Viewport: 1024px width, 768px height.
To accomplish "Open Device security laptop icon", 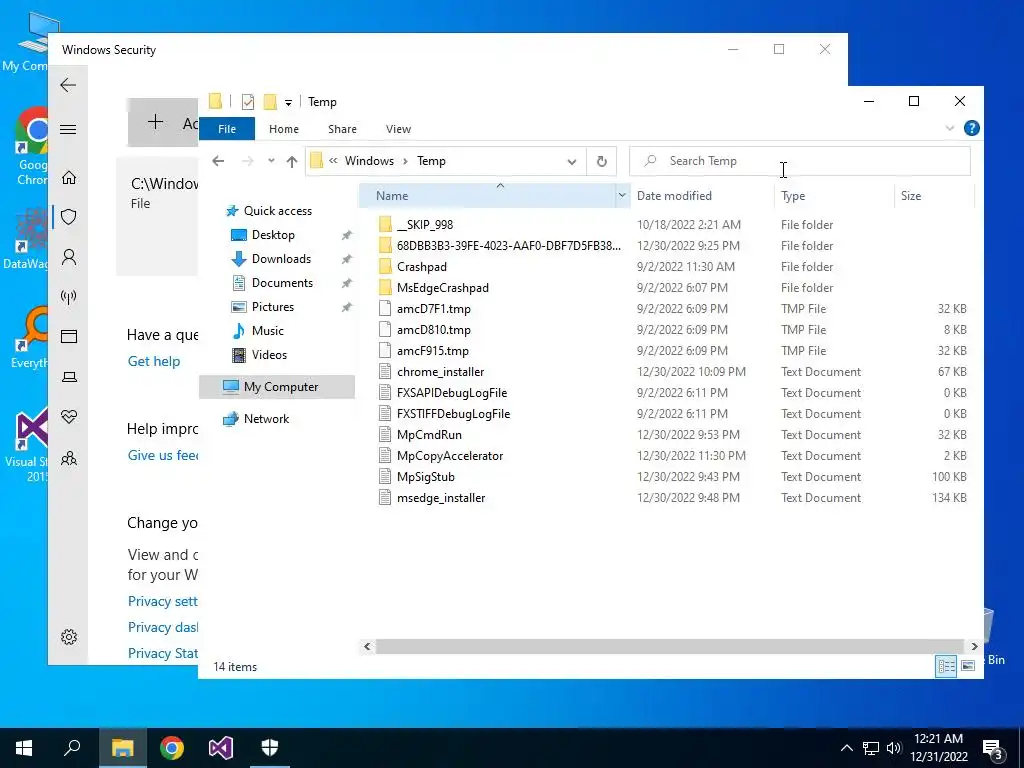I will (x=69, y=377).
